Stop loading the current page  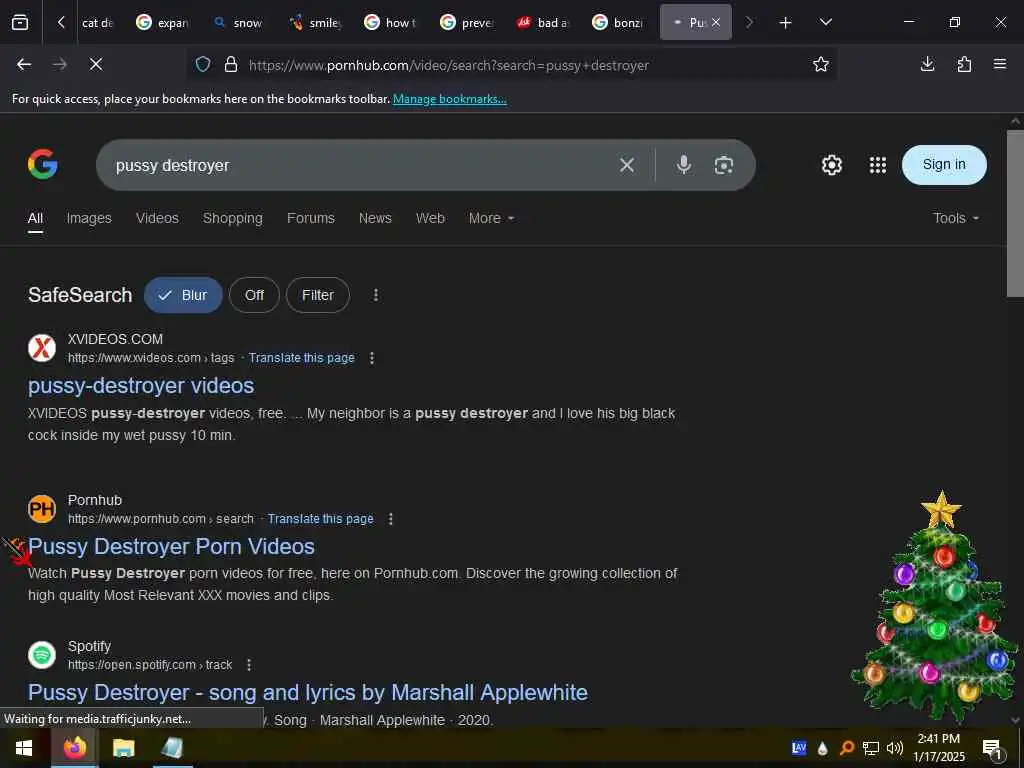(x=96, y=64)
